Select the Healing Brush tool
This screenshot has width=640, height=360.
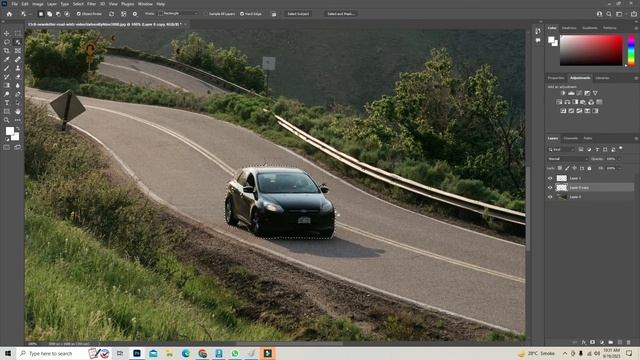tap(18, 60)
